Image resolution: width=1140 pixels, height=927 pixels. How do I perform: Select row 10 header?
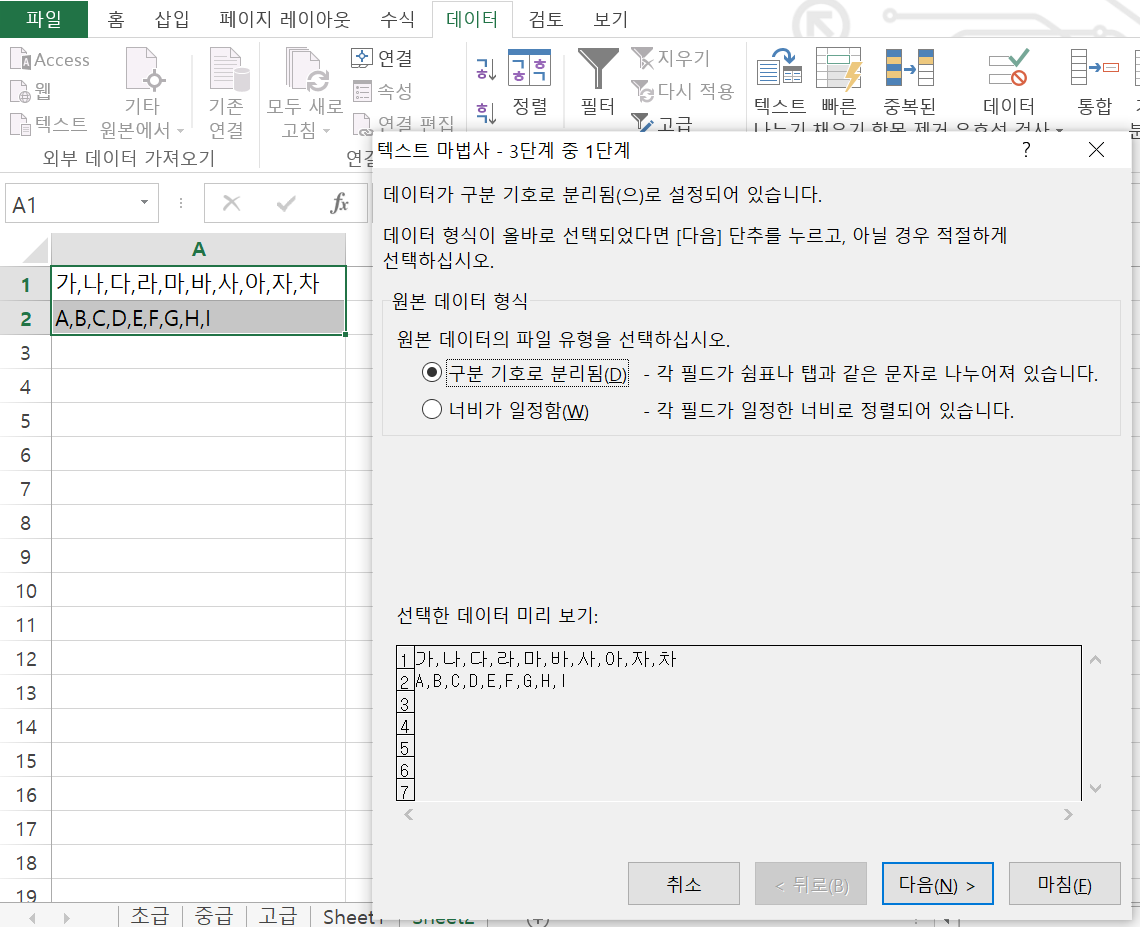pyautogui.click(x=25, y=591)
